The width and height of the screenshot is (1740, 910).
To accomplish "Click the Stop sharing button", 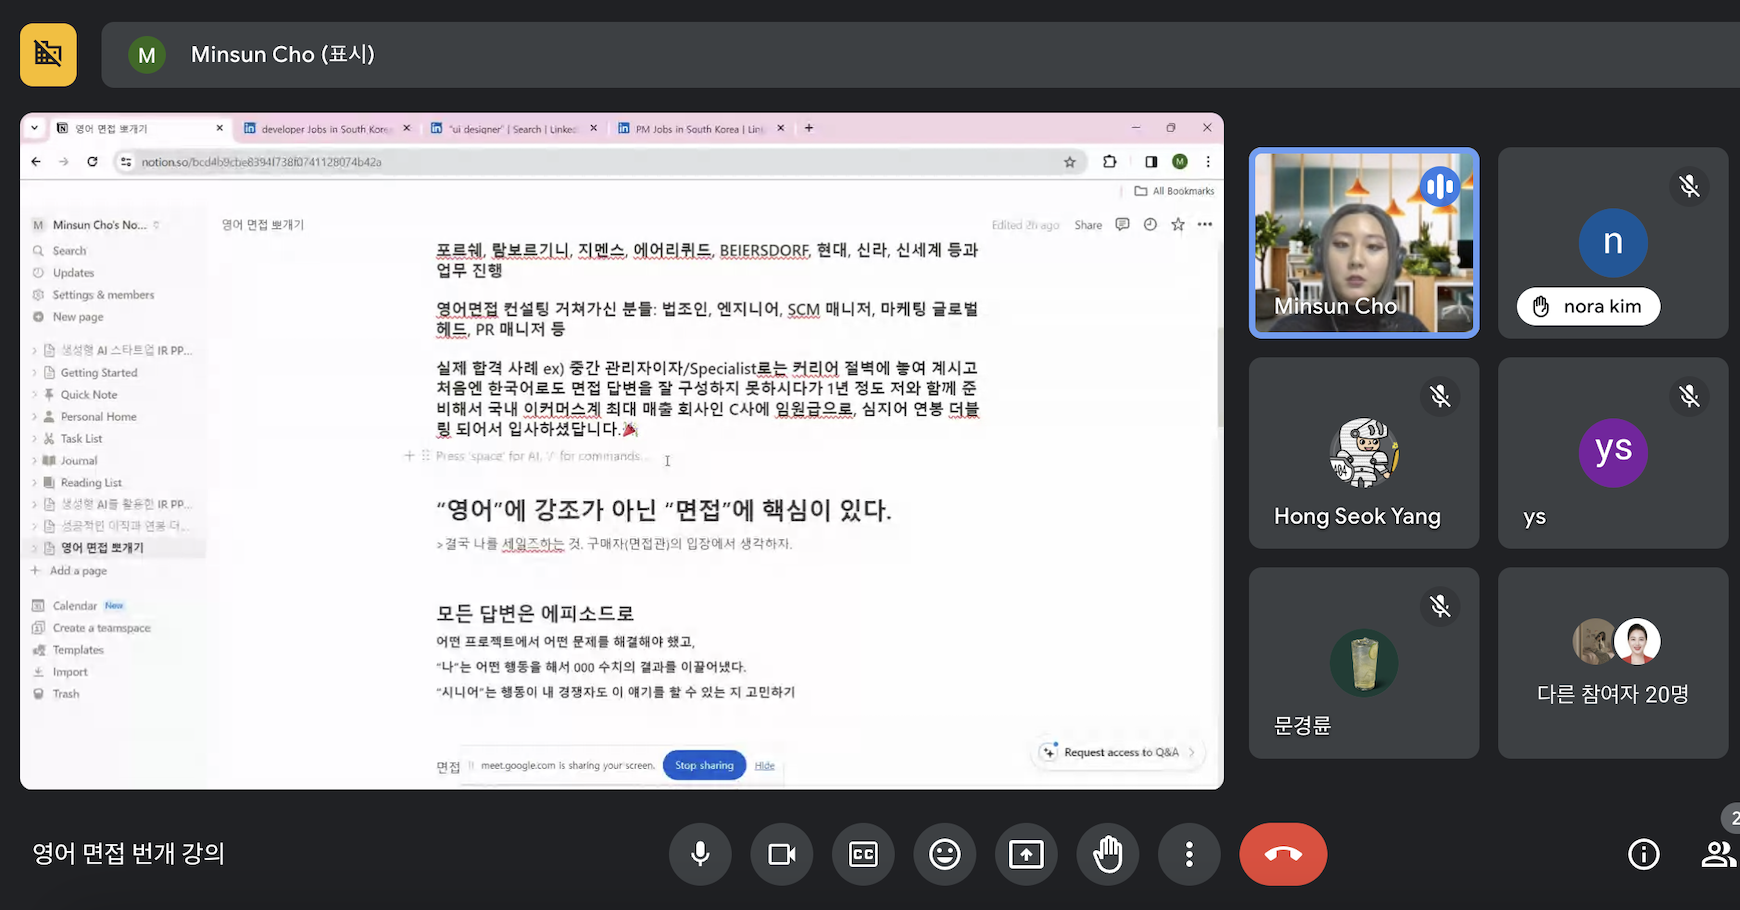I will point(704,765).
